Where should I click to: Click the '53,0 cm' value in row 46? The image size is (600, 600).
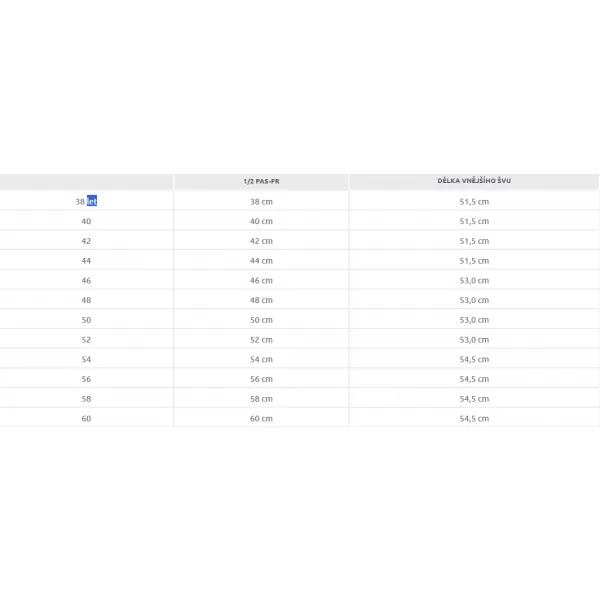474,280
